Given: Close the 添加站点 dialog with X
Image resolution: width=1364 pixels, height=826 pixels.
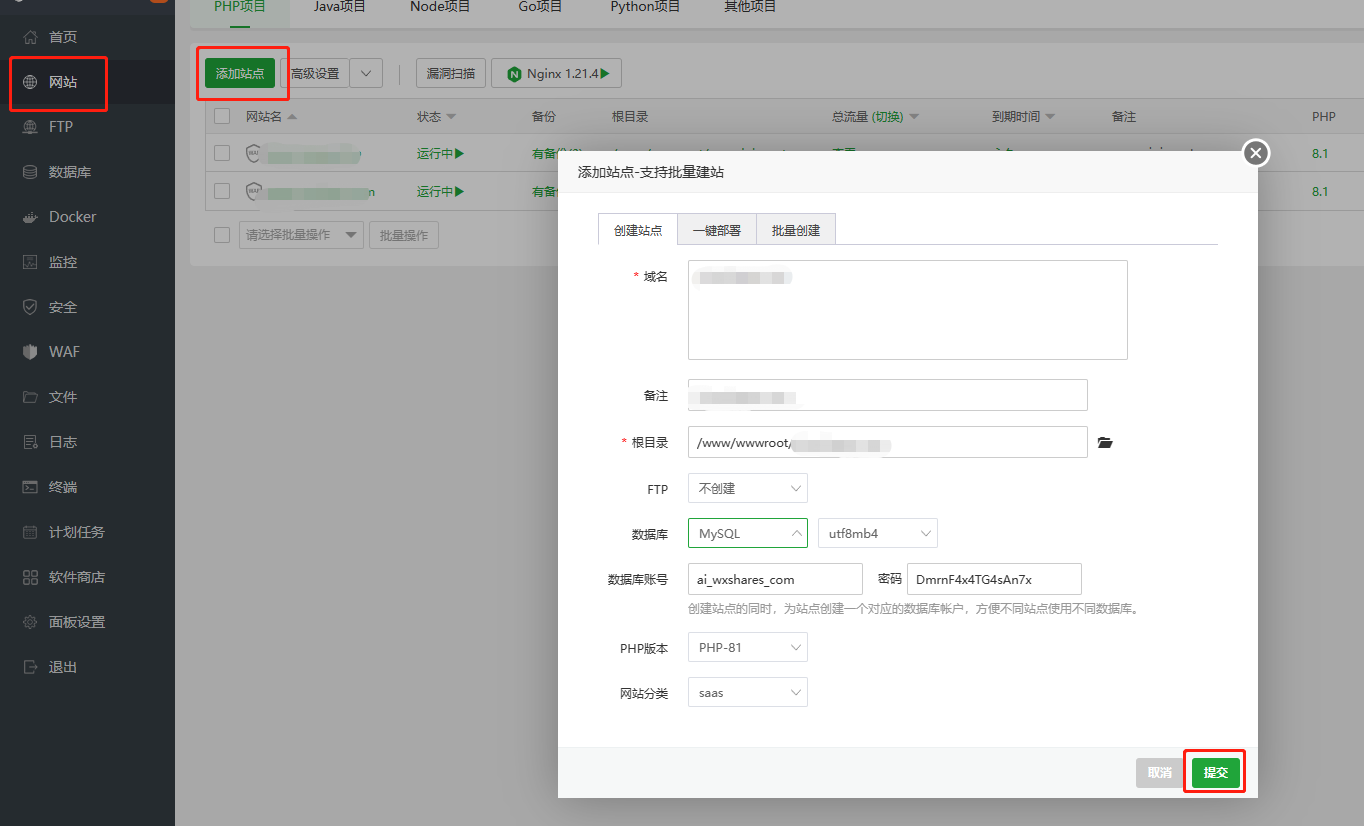Looking at the screenshot, I should click(1256, 153).
